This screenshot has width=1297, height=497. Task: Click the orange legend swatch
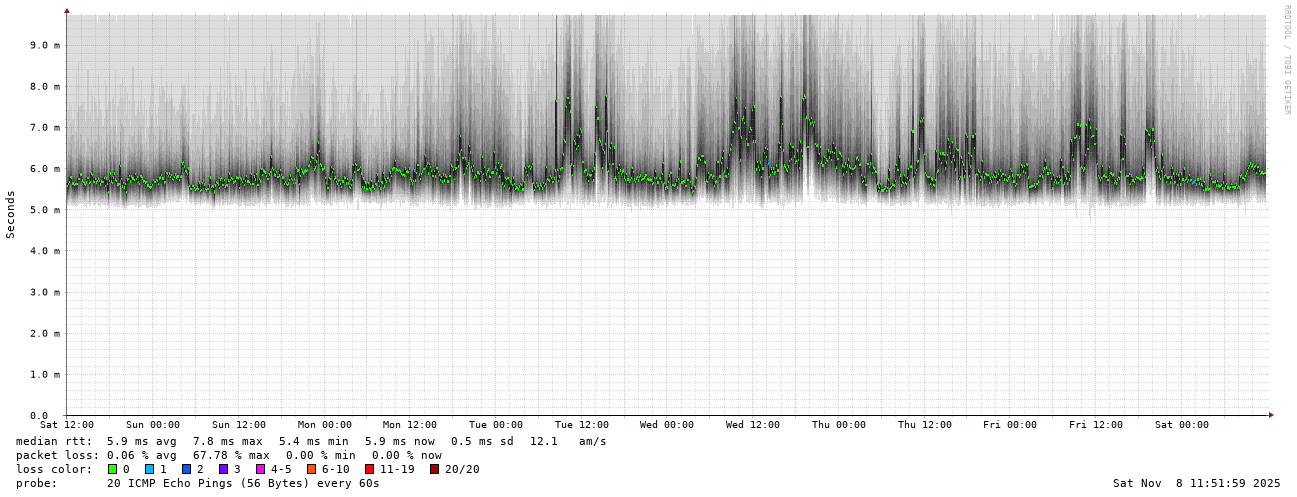311,469
